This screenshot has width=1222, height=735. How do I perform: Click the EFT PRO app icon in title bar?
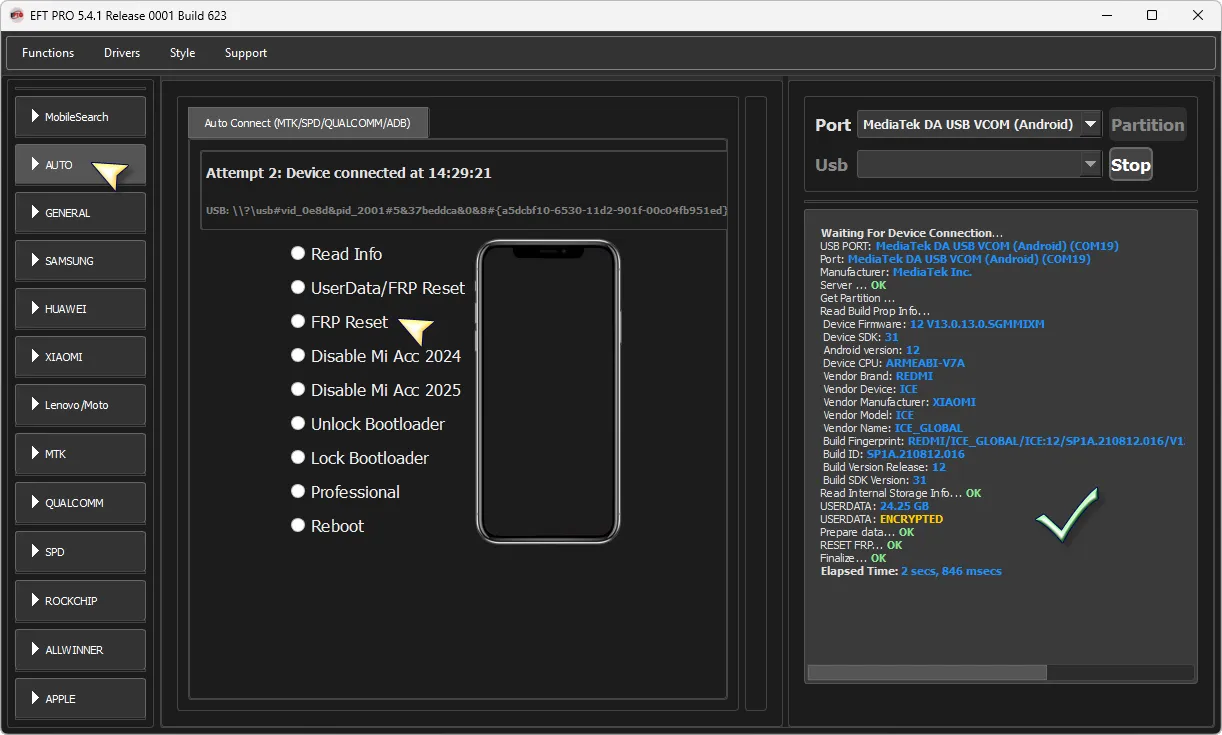(x=16, y=15)
